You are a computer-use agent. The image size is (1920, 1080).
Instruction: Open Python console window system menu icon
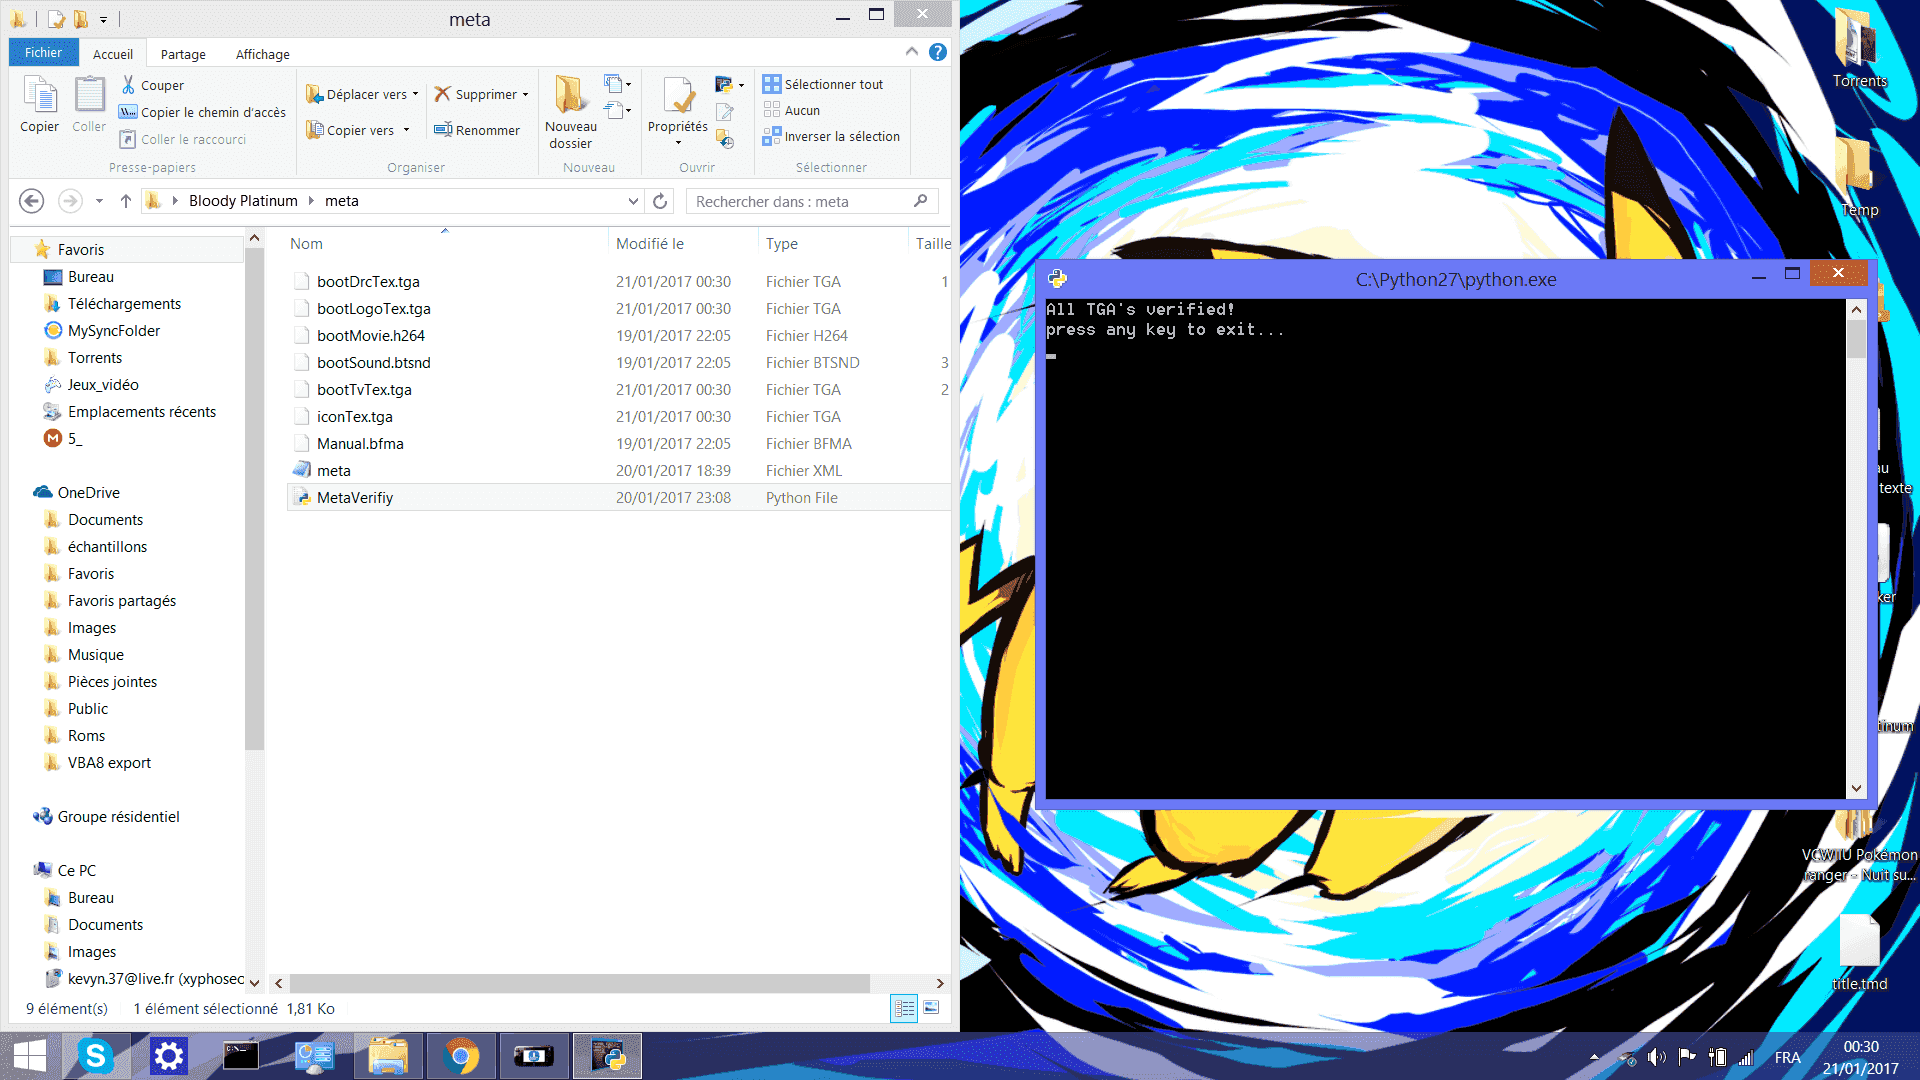[x=1058, y=279]
